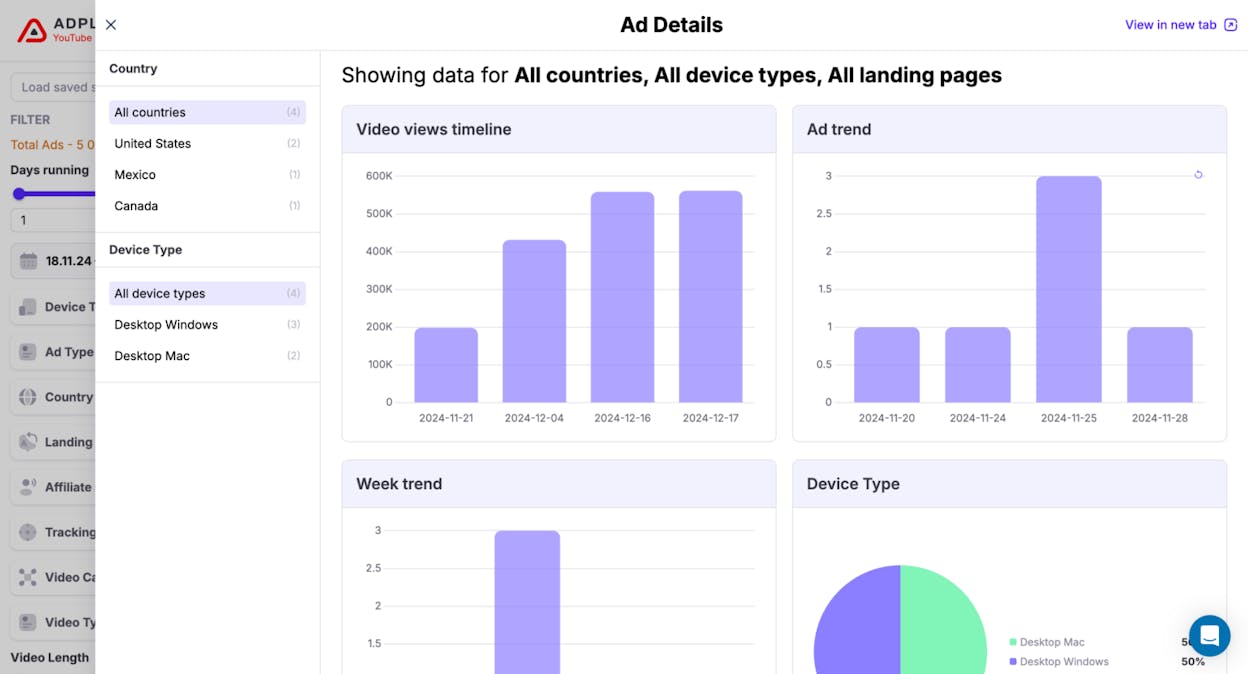The height and width of the screenshot is (674, 1248).
Task: Filter by Desktop Windows
Action: point(207,324)
